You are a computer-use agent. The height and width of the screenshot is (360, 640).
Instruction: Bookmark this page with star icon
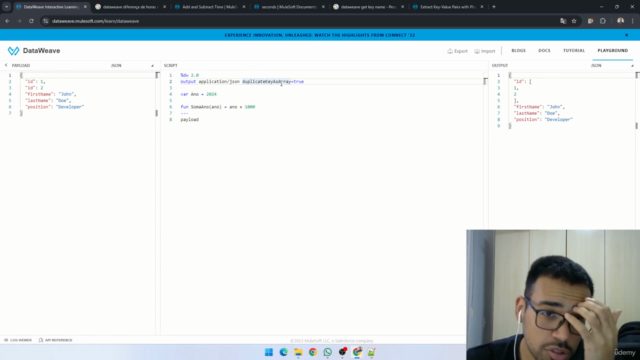click(x=574, y=21)
